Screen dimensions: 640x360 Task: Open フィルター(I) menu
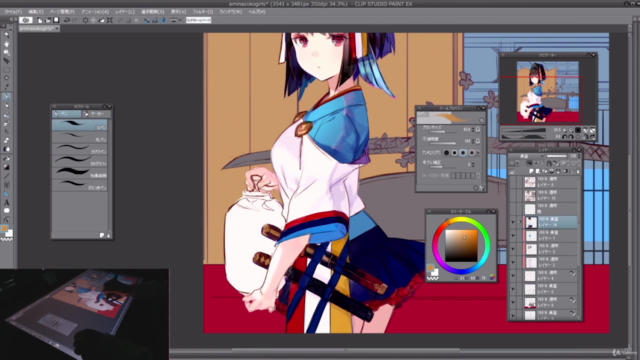pyautogui.click(x=203, y=12)
